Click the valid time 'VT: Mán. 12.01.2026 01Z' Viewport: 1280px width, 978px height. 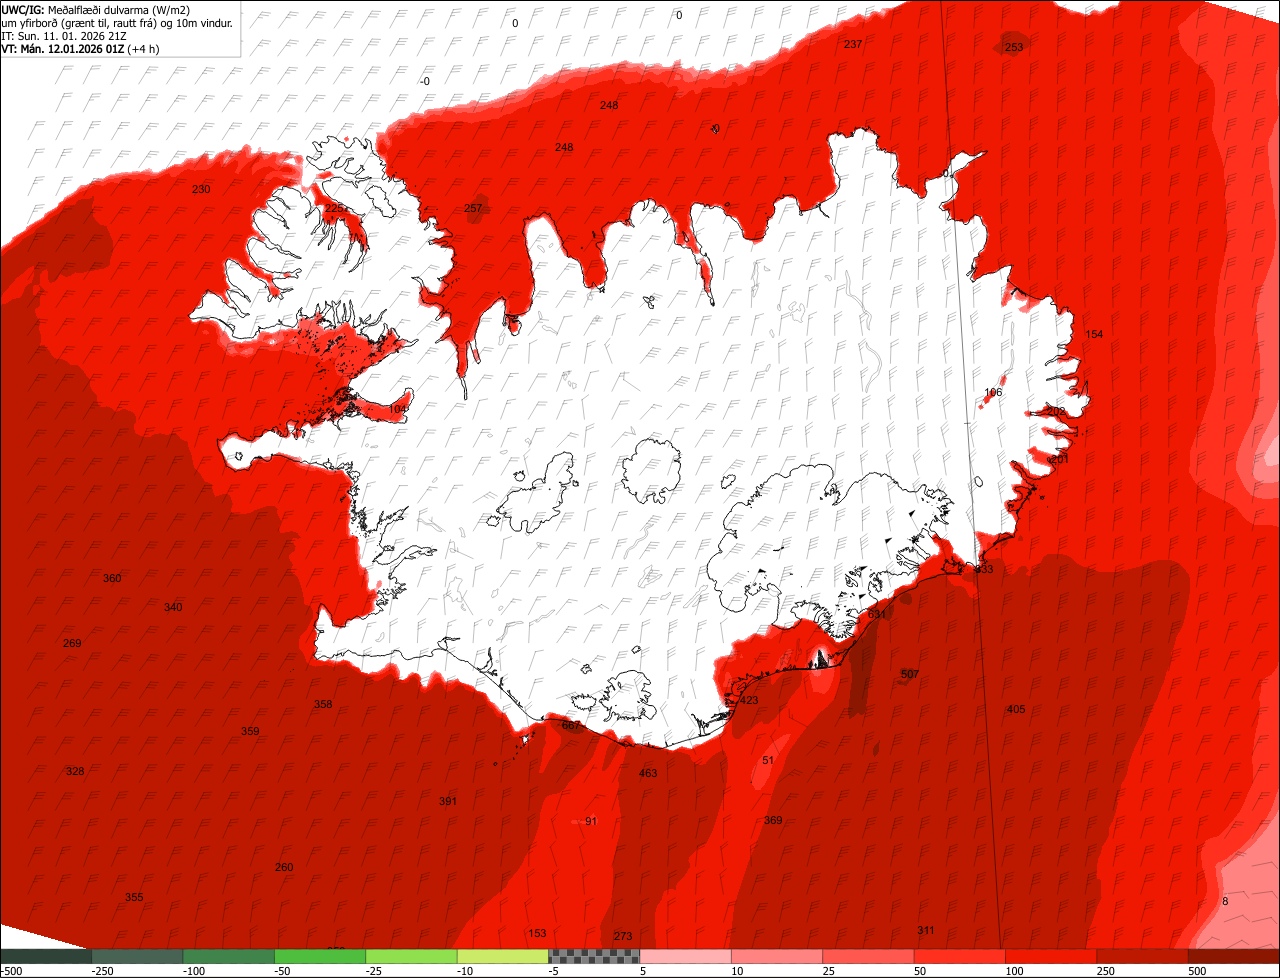[63, 49]
